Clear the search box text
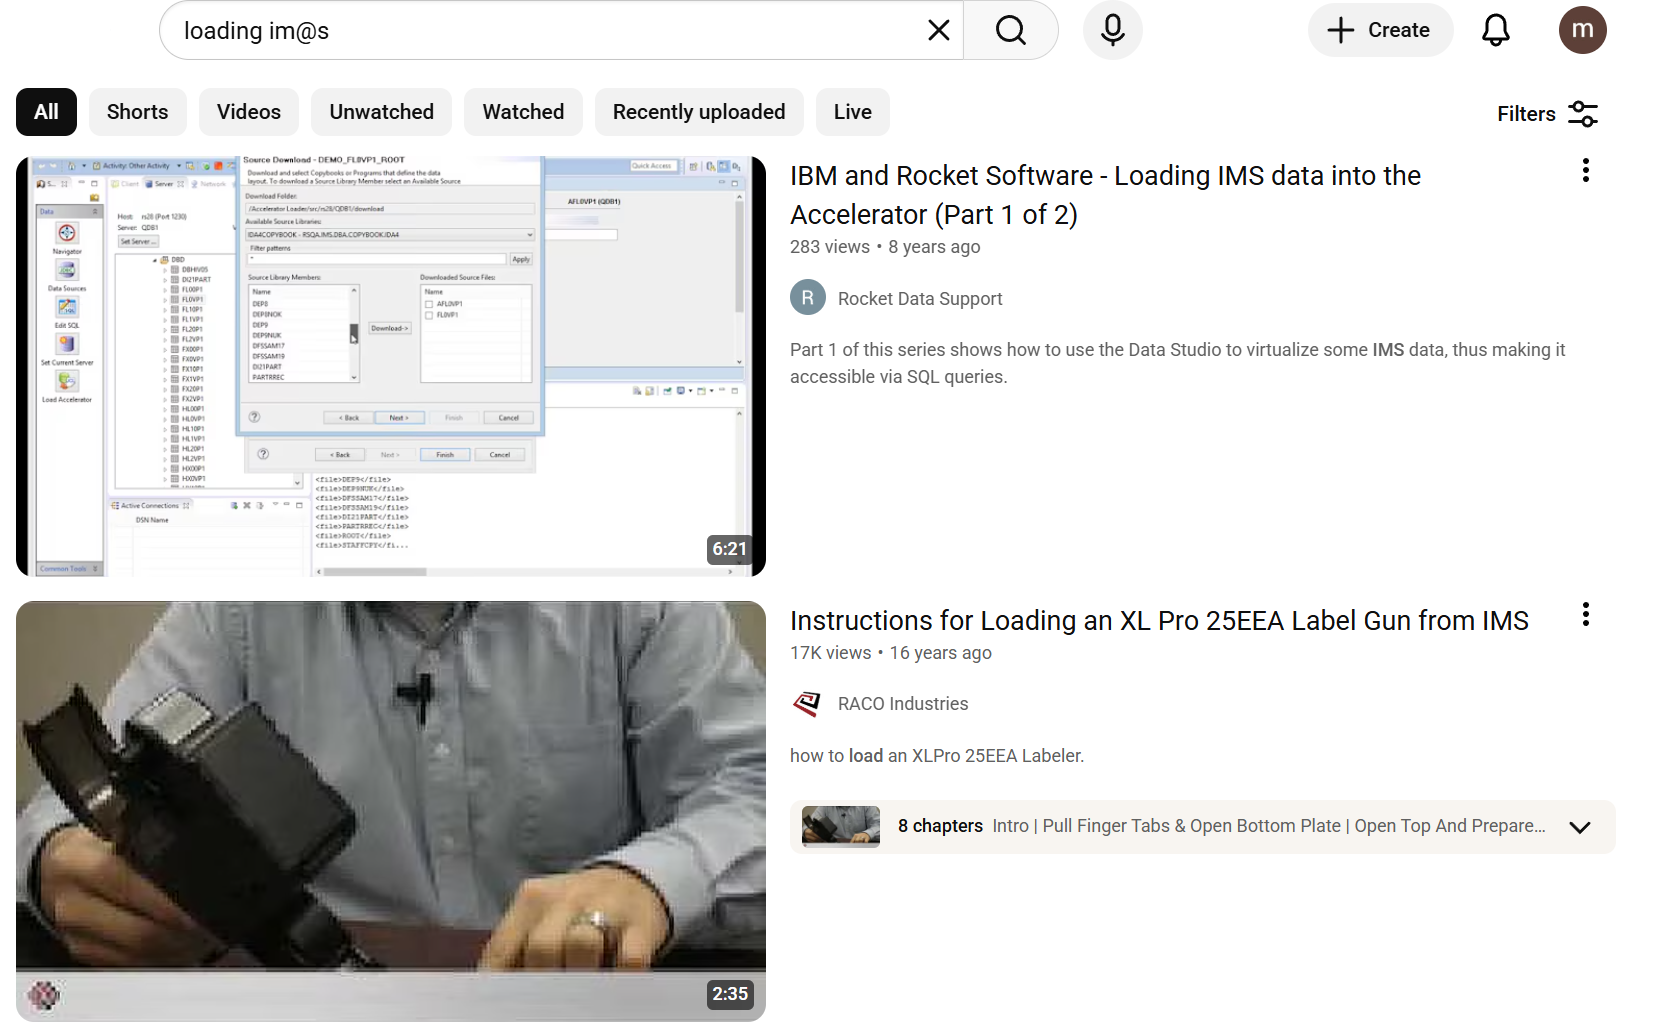Screen dimensions: 1653x1032 click(x=938, y=30)
